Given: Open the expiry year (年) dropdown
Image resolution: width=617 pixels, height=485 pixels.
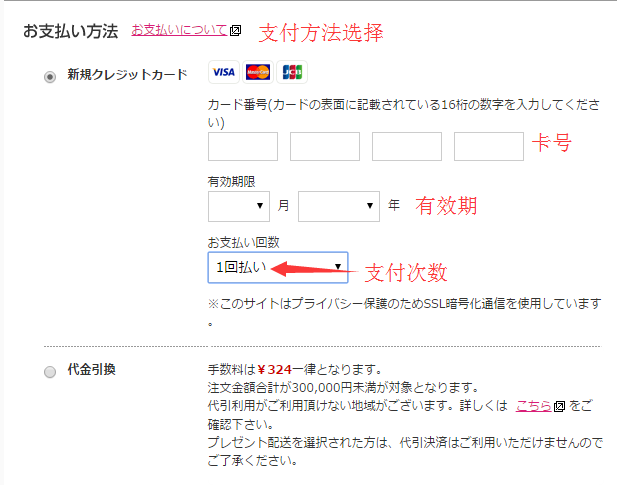Looking at the screenshot, I should 338,206.
